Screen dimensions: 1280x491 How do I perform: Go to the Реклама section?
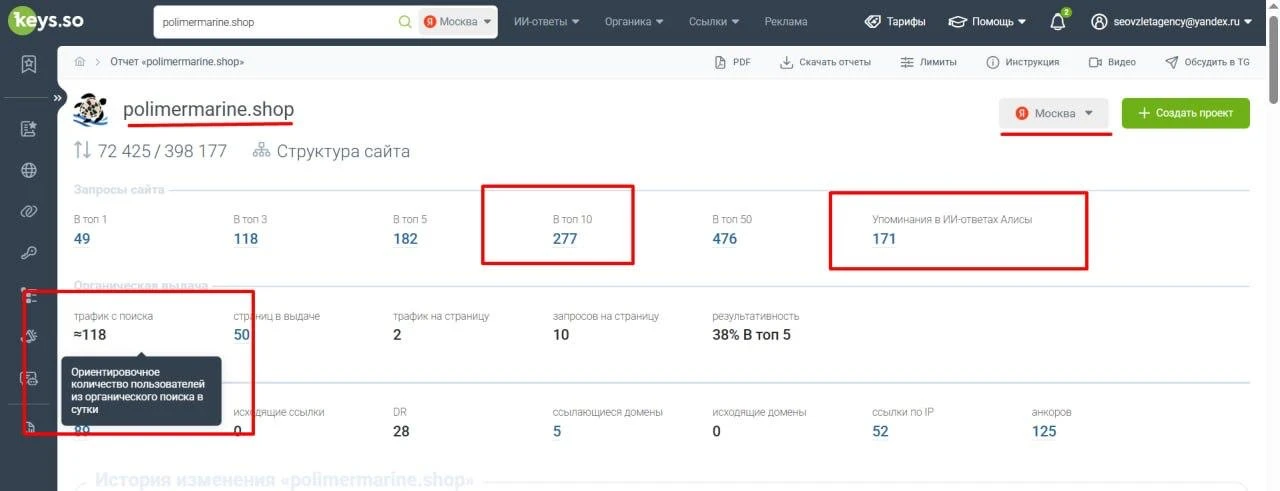(786, 21)
